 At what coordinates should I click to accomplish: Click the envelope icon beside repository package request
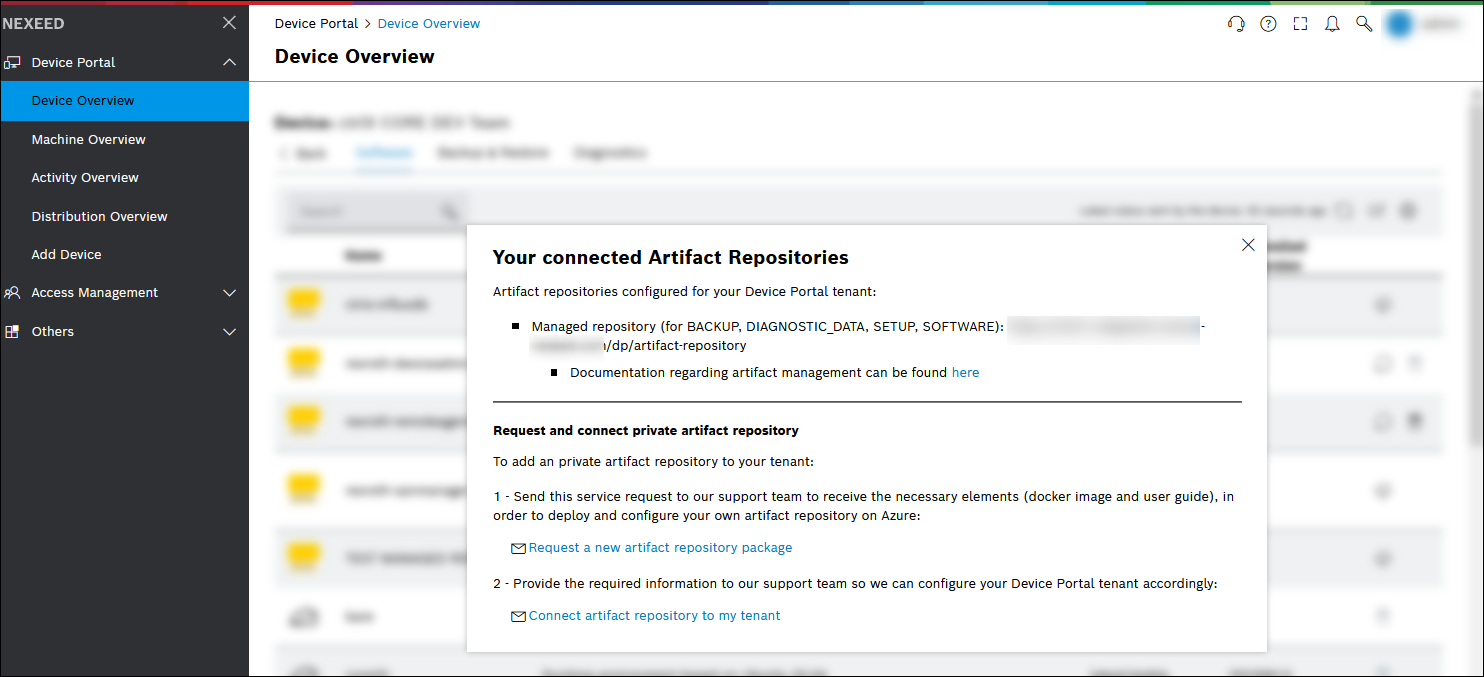518,548
